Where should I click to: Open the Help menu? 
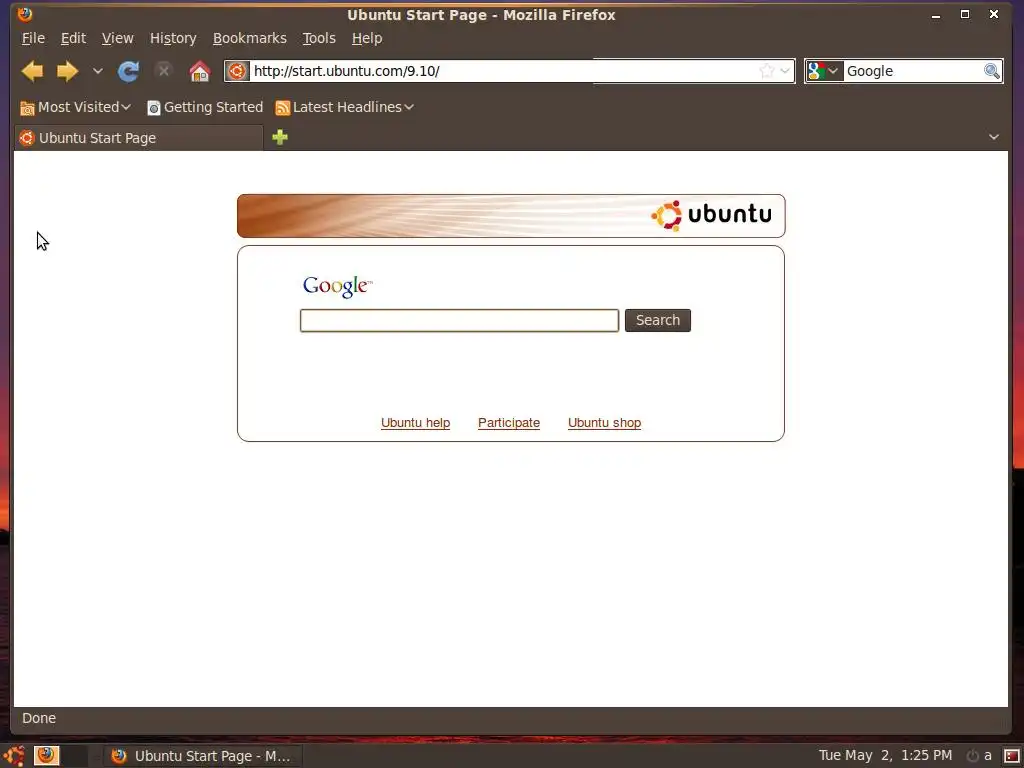click(367, 38)
